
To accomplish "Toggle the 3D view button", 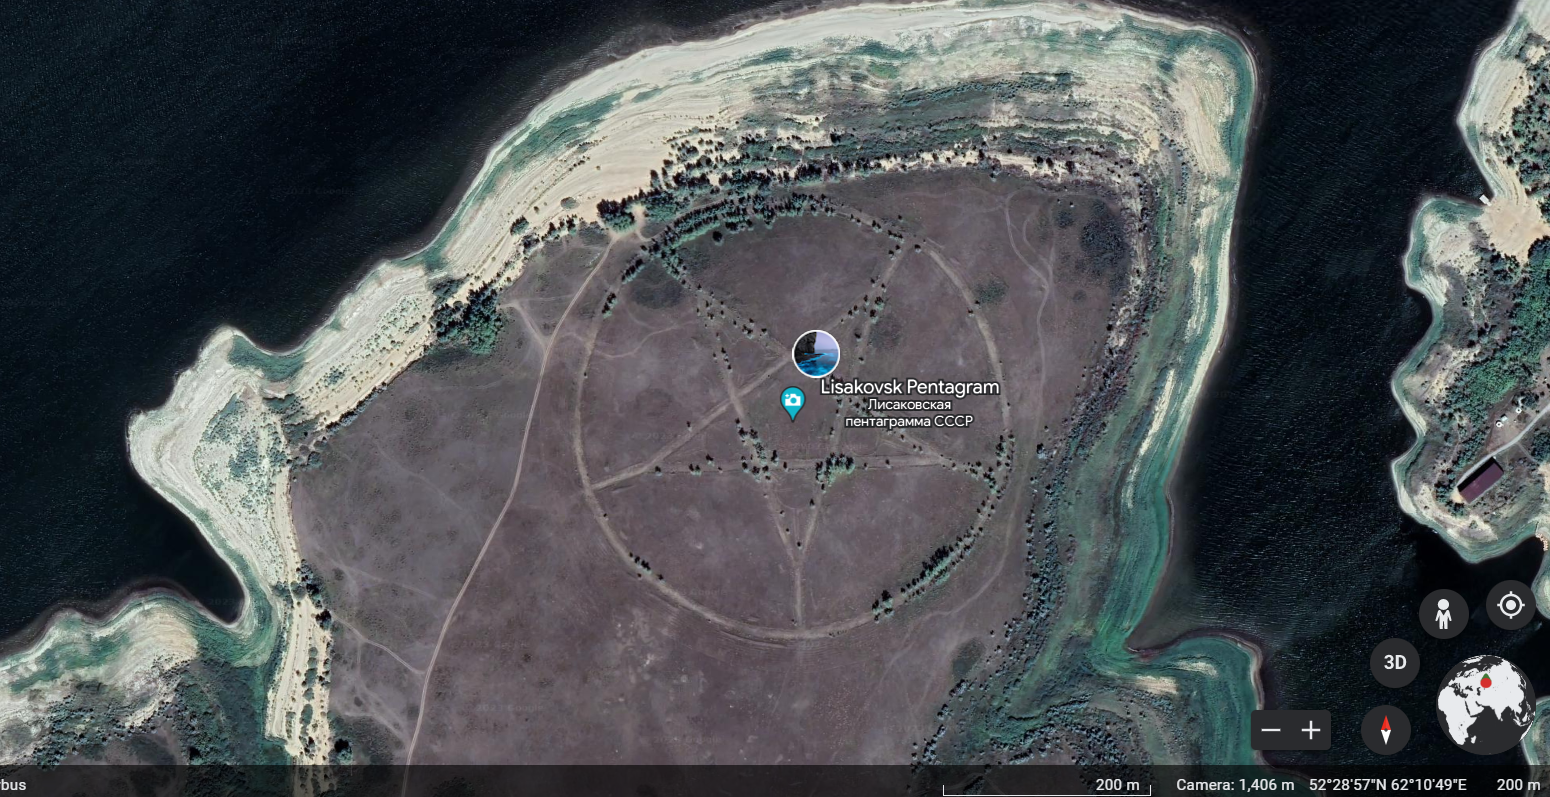I will point(1394,662).
